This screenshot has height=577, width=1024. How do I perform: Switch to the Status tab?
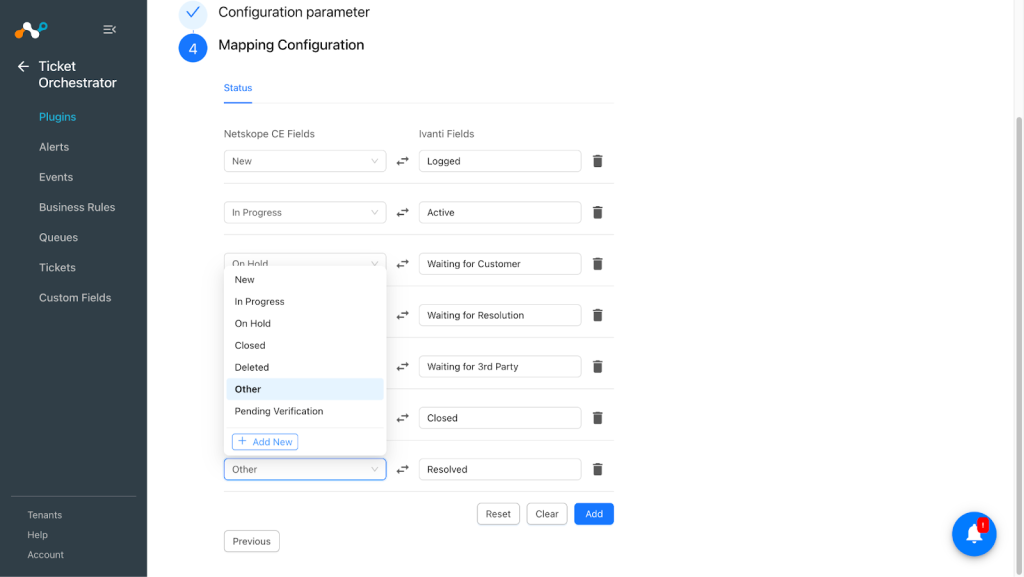(x=238, y=88)
